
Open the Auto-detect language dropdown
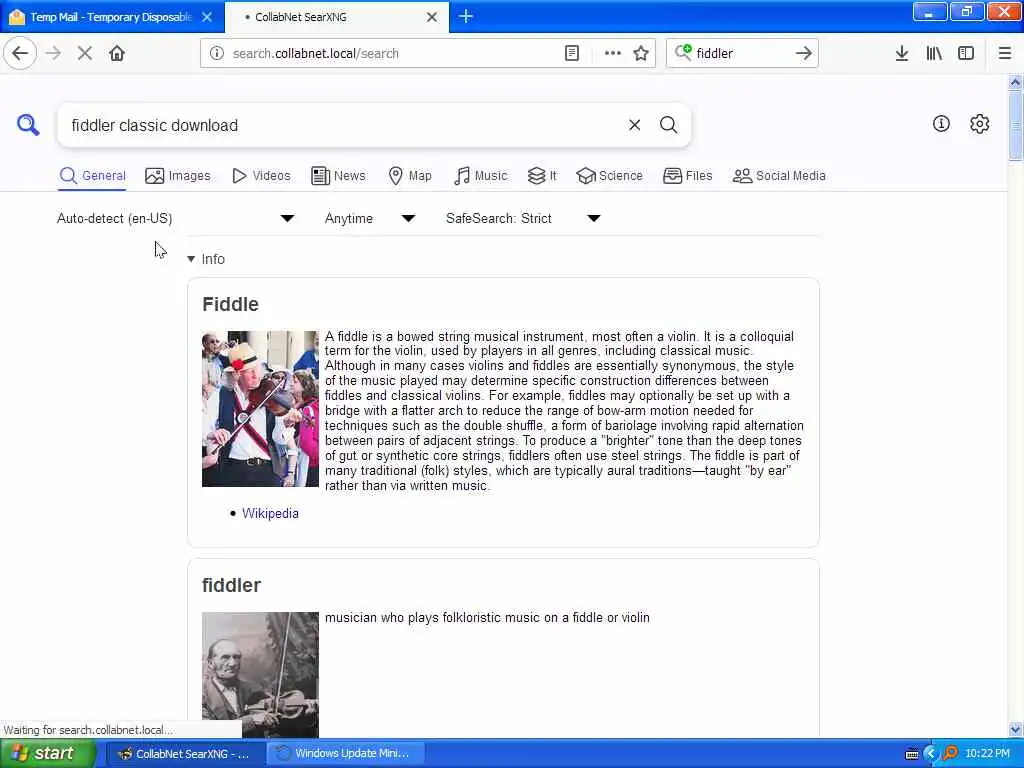[x=176, y=218]
